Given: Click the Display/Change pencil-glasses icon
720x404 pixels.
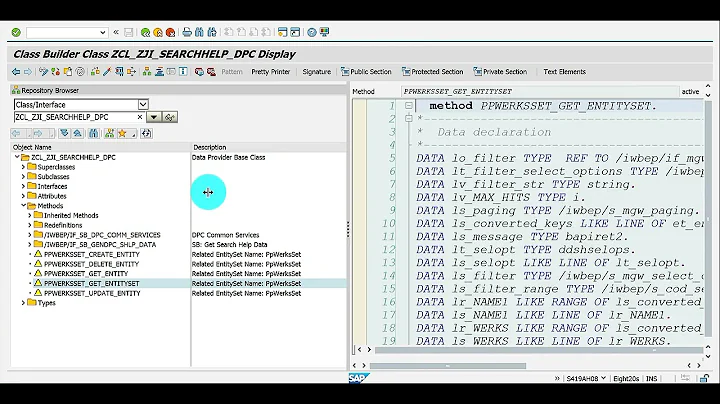Looking at the screenshot, I should pos(44,72).
